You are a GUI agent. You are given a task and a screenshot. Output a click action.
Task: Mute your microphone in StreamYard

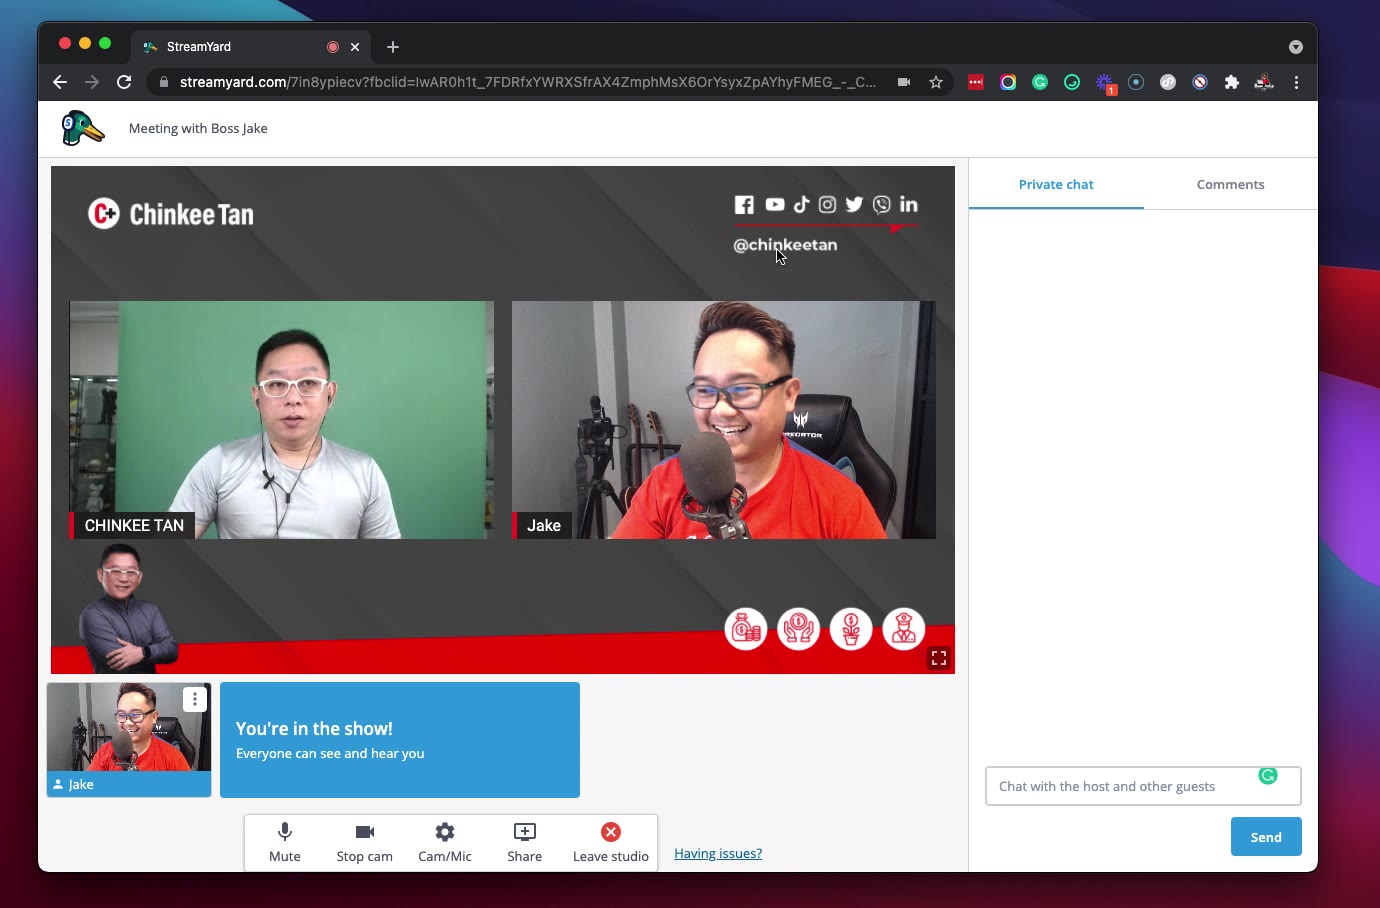point(285,842)
